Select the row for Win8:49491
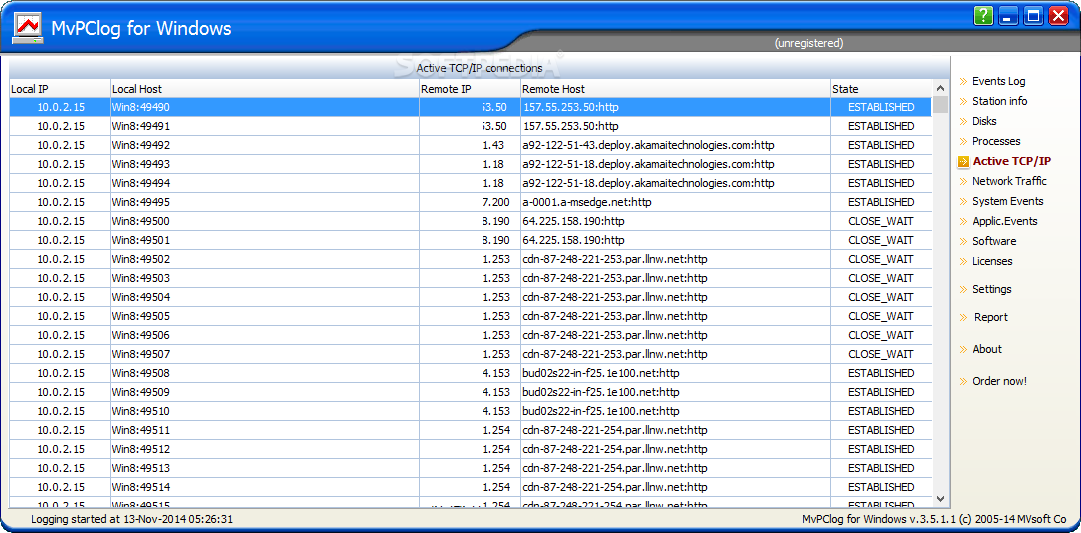Image resolution: width=1081 pixels, height=533 pixels. [x=470, y=126]
